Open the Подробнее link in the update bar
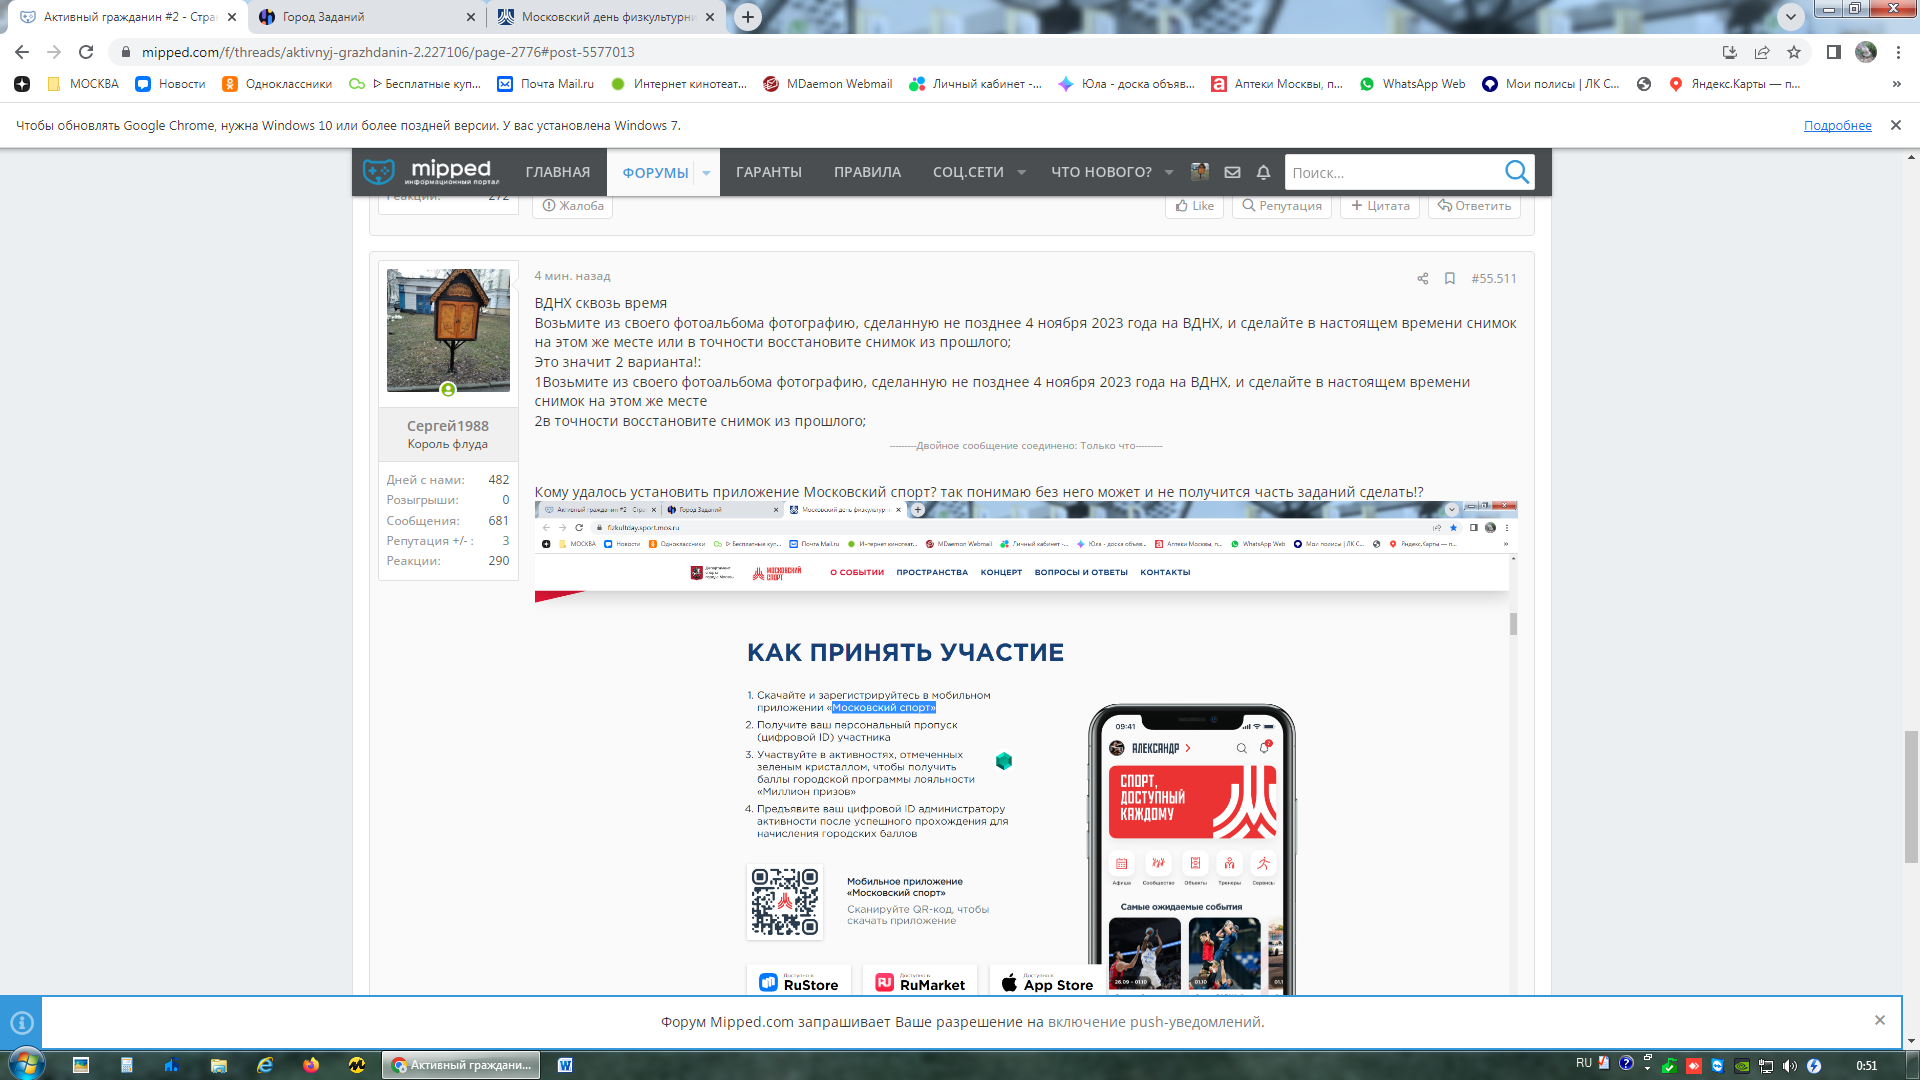 1837,125
